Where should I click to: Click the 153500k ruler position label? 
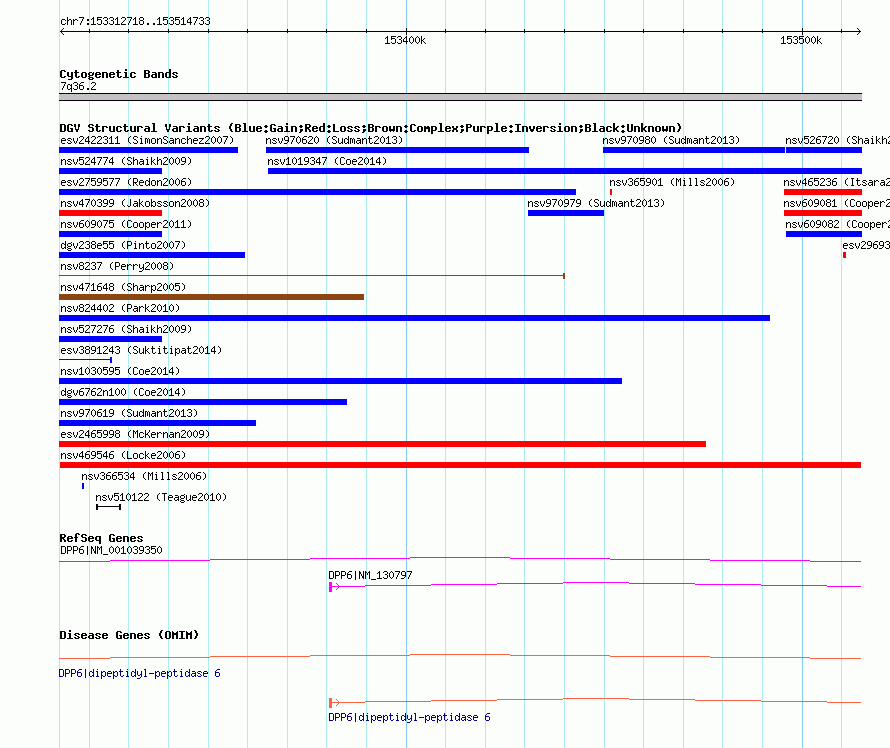(x=801, y=40)
